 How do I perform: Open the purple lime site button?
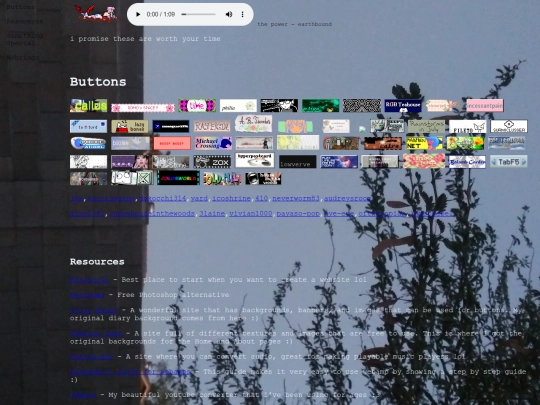[197, 105]
